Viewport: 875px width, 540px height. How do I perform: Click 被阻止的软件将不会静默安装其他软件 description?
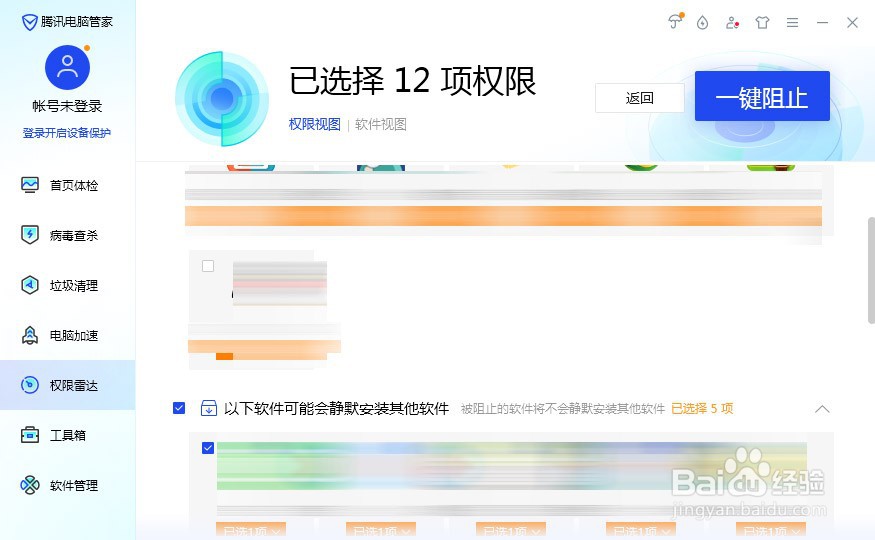(562, 409)
